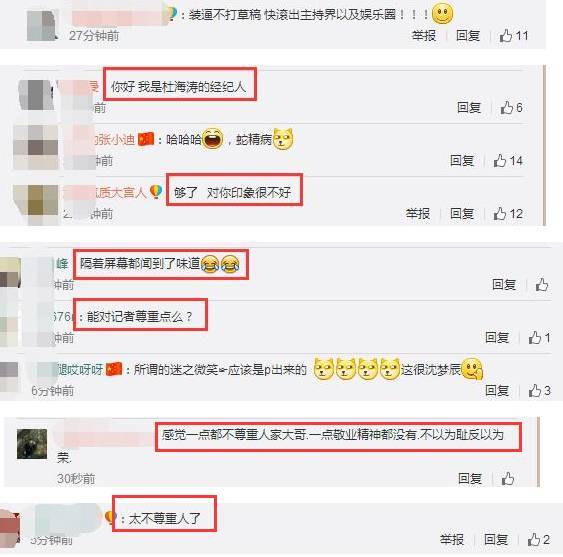Report the 太不尊重人了 comment
The width and height of the screenshot is (563, 557).
point(452,539)
